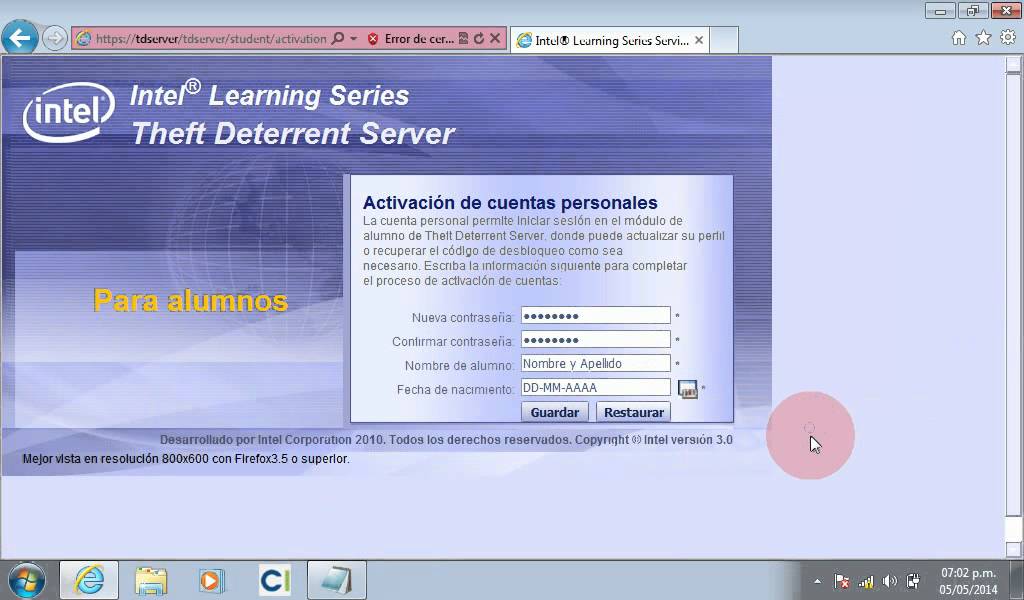Viewport: 1024px width, 600px height.
Task: Click the Confirmar contraseña password field
Action: tap(596, 340)
